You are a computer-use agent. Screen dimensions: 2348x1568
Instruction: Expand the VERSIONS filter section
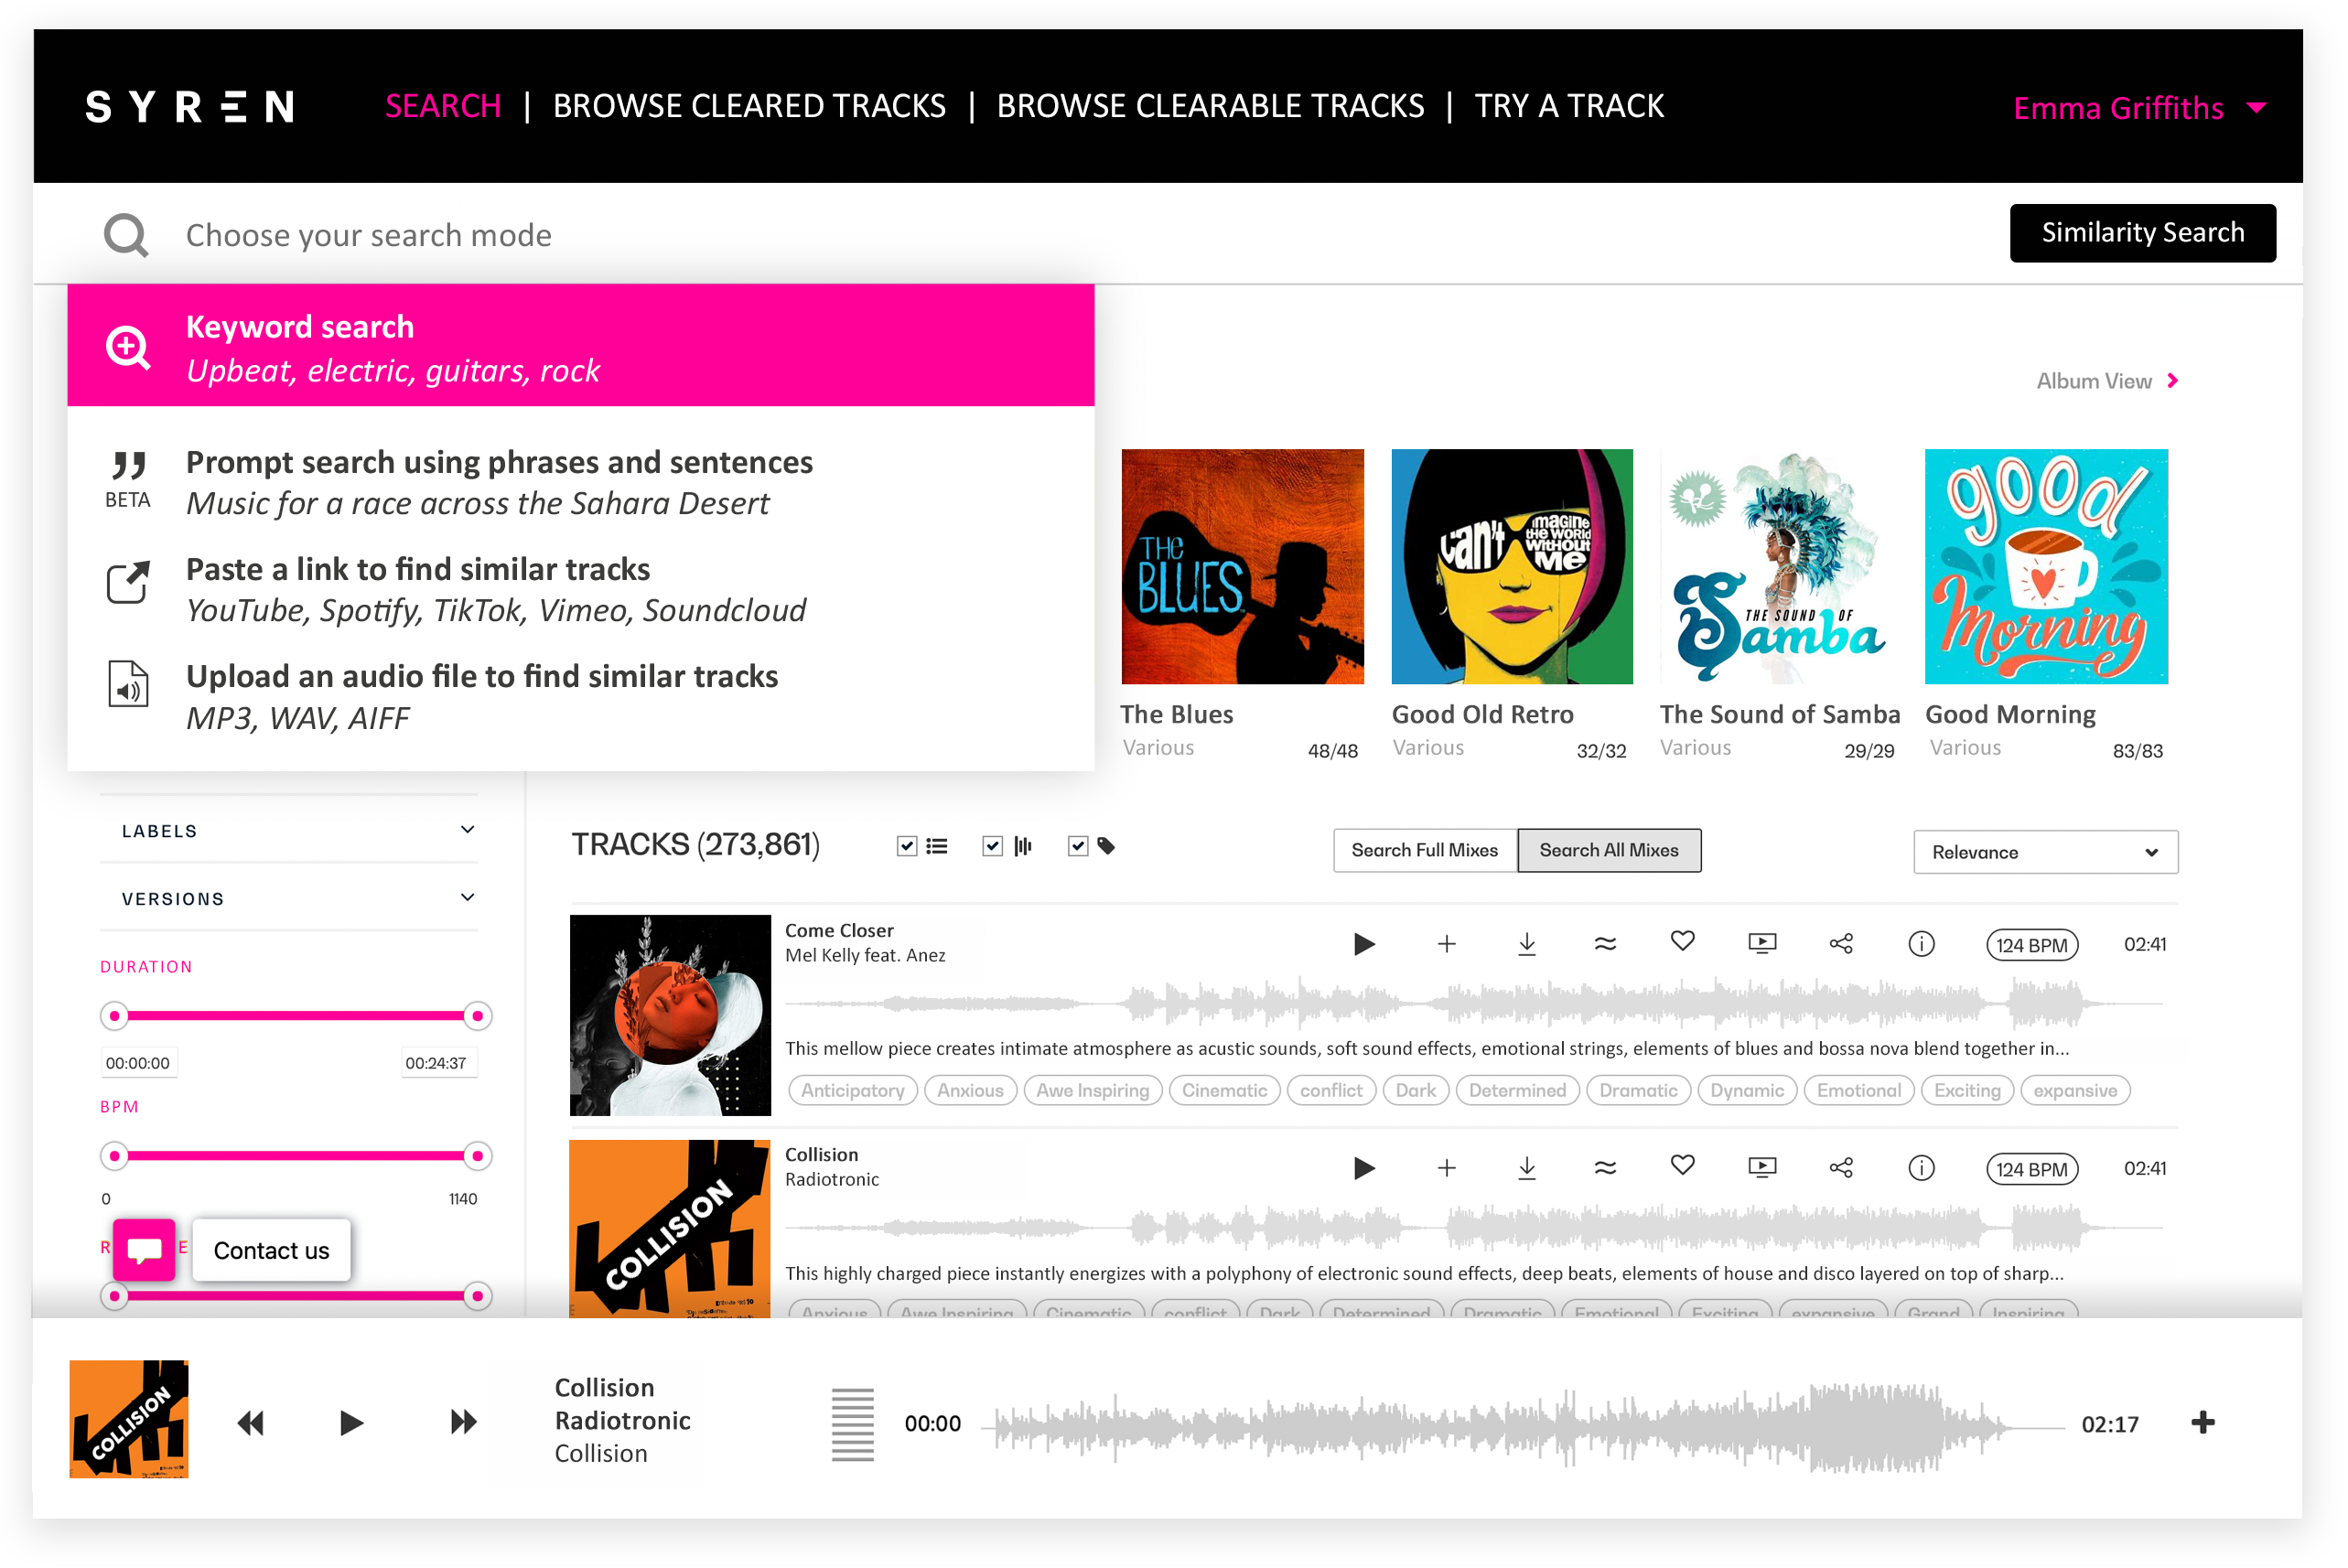pyautogui.click(x=294, y=897)
